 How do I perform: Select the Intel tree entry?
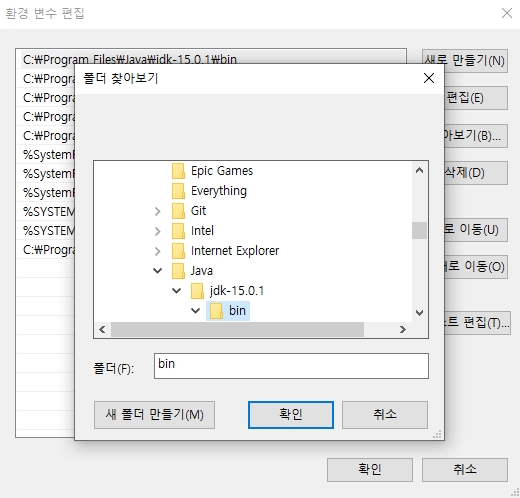pos(202,231)
